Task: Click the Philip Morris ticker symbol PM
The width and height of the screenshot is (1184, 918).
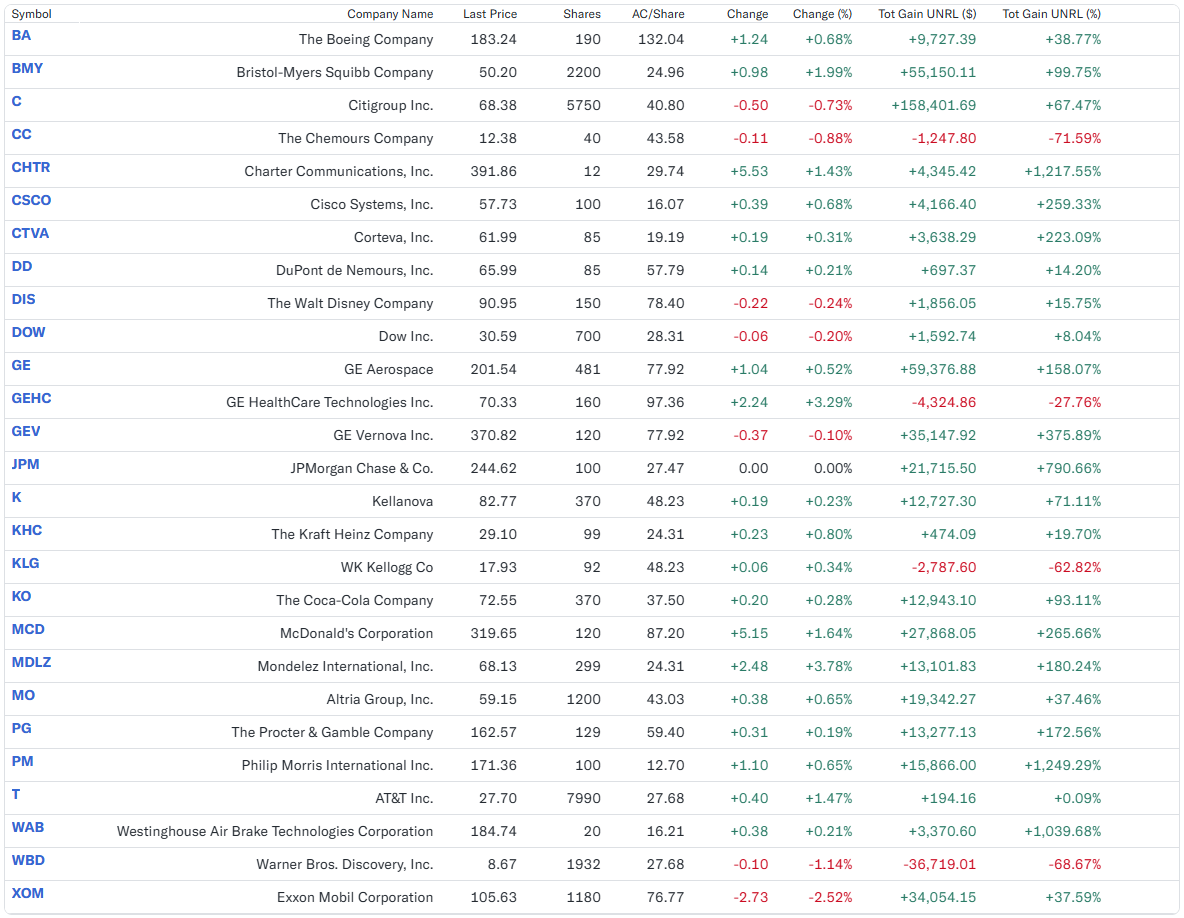Action: (x=23, y=762)
